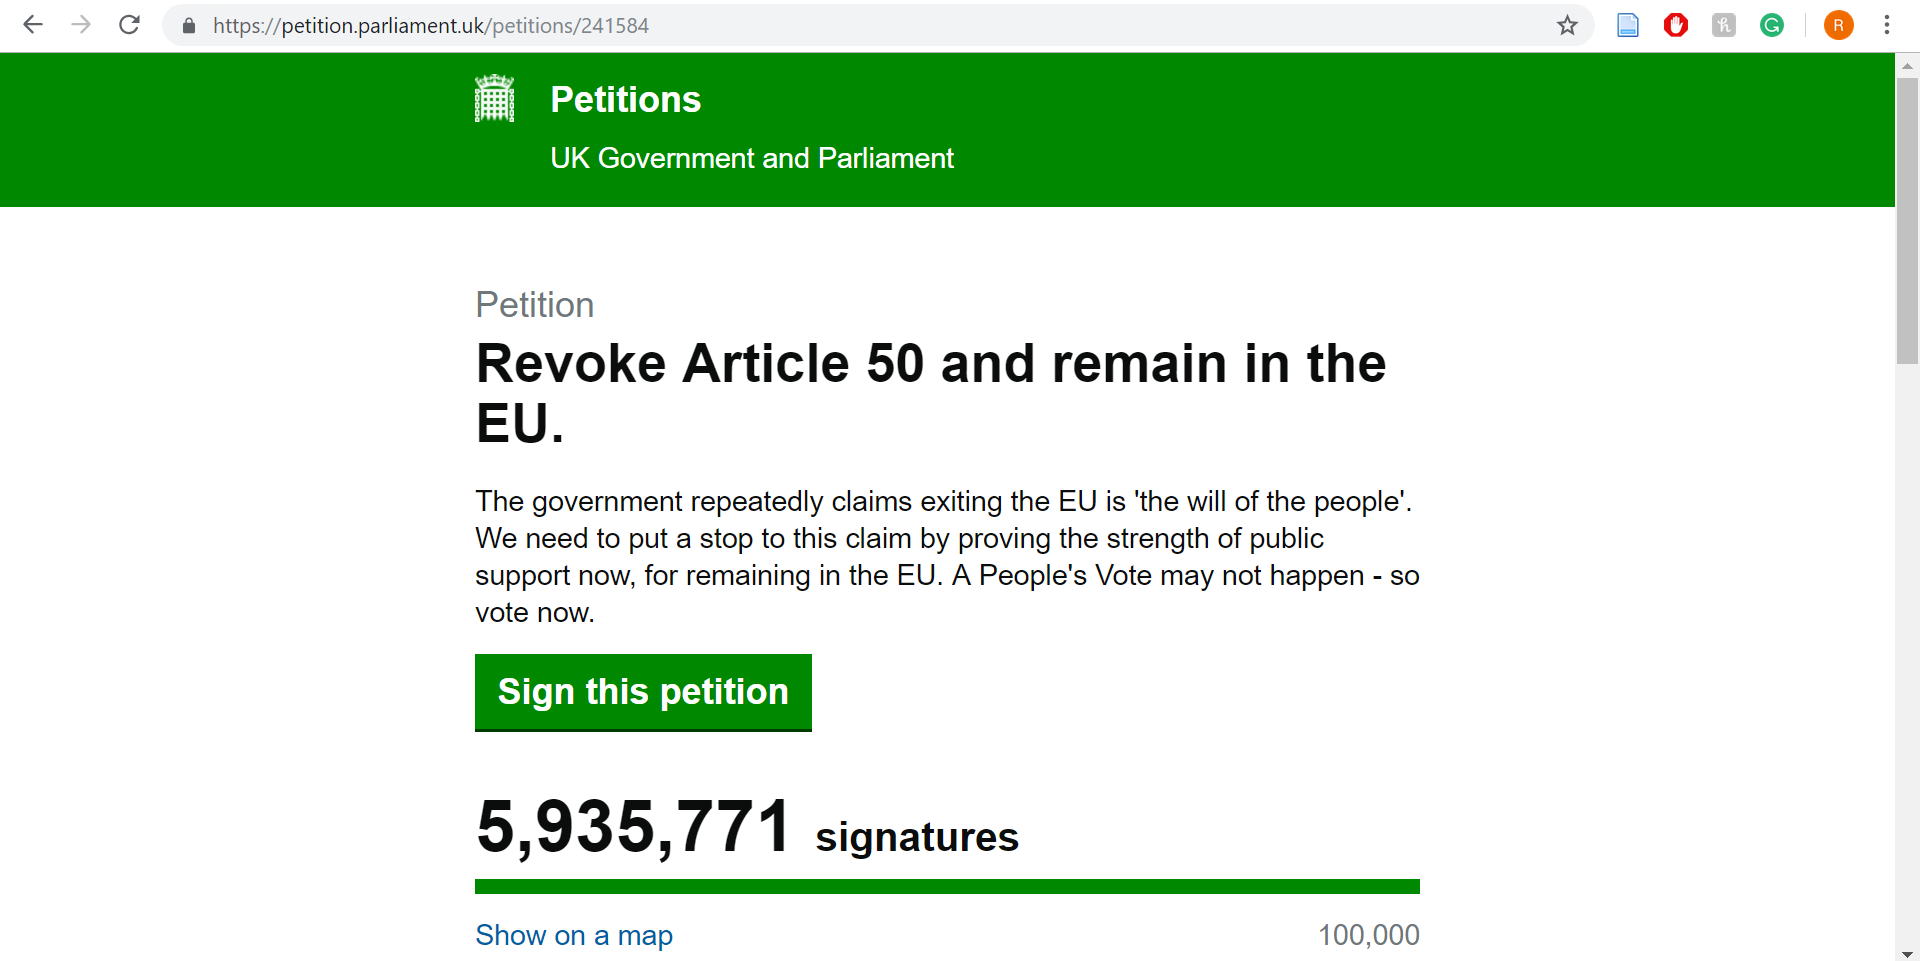
Task: Open the Petitions home link in header
Action: (626, 100)
